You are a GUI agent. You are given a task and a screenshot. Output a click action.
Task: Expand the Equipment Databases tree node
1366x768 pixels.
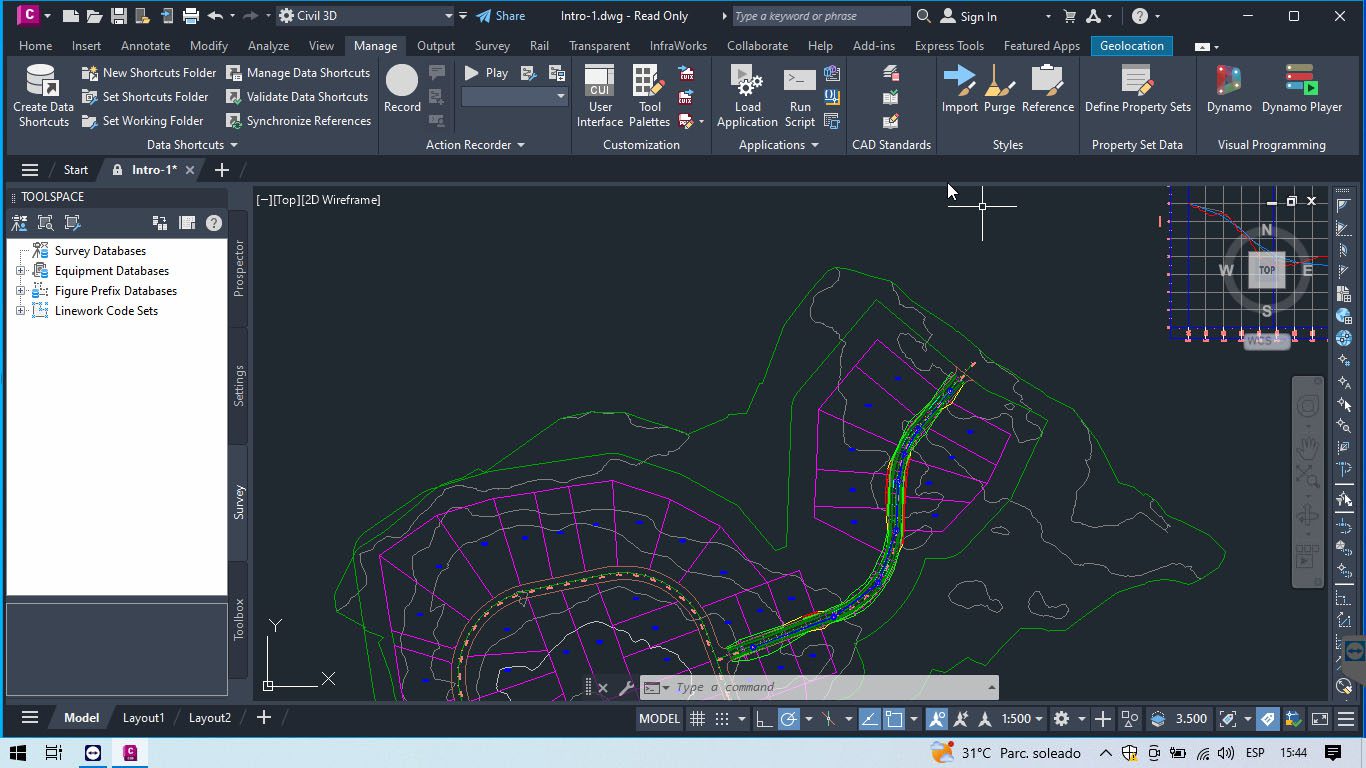coord(20,271)
